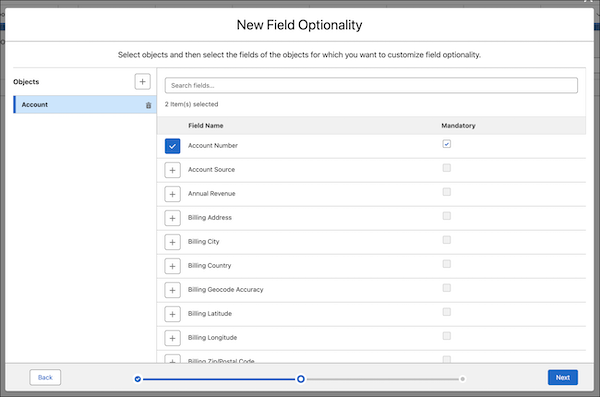This screenshot has height=397, width=600.
Task: Click the Back button
Action: point(45,377)
